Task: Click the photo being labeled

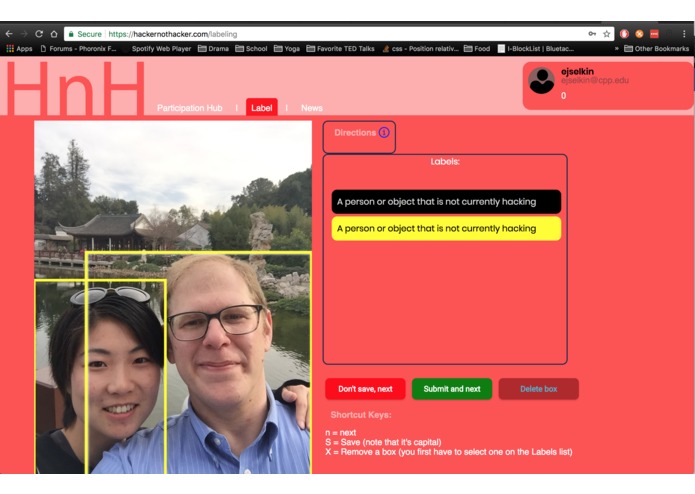Action: [173, 297]
